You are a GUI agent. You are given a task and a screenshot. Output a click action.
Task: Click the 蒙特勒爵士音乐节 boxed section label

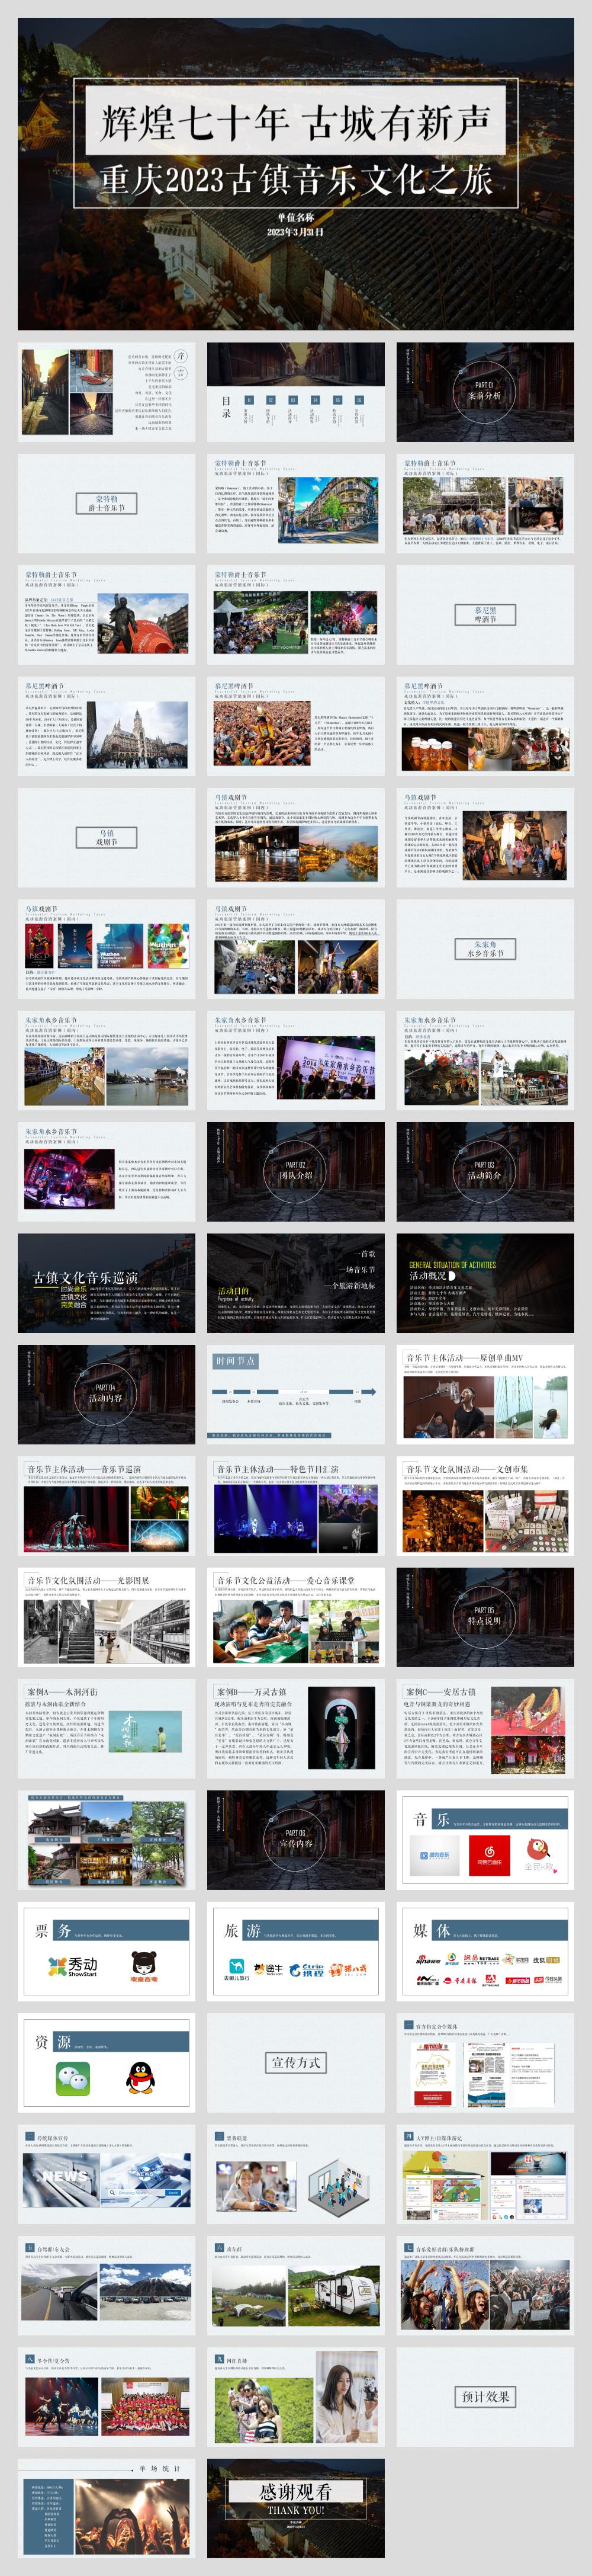(x=106, y=503)
